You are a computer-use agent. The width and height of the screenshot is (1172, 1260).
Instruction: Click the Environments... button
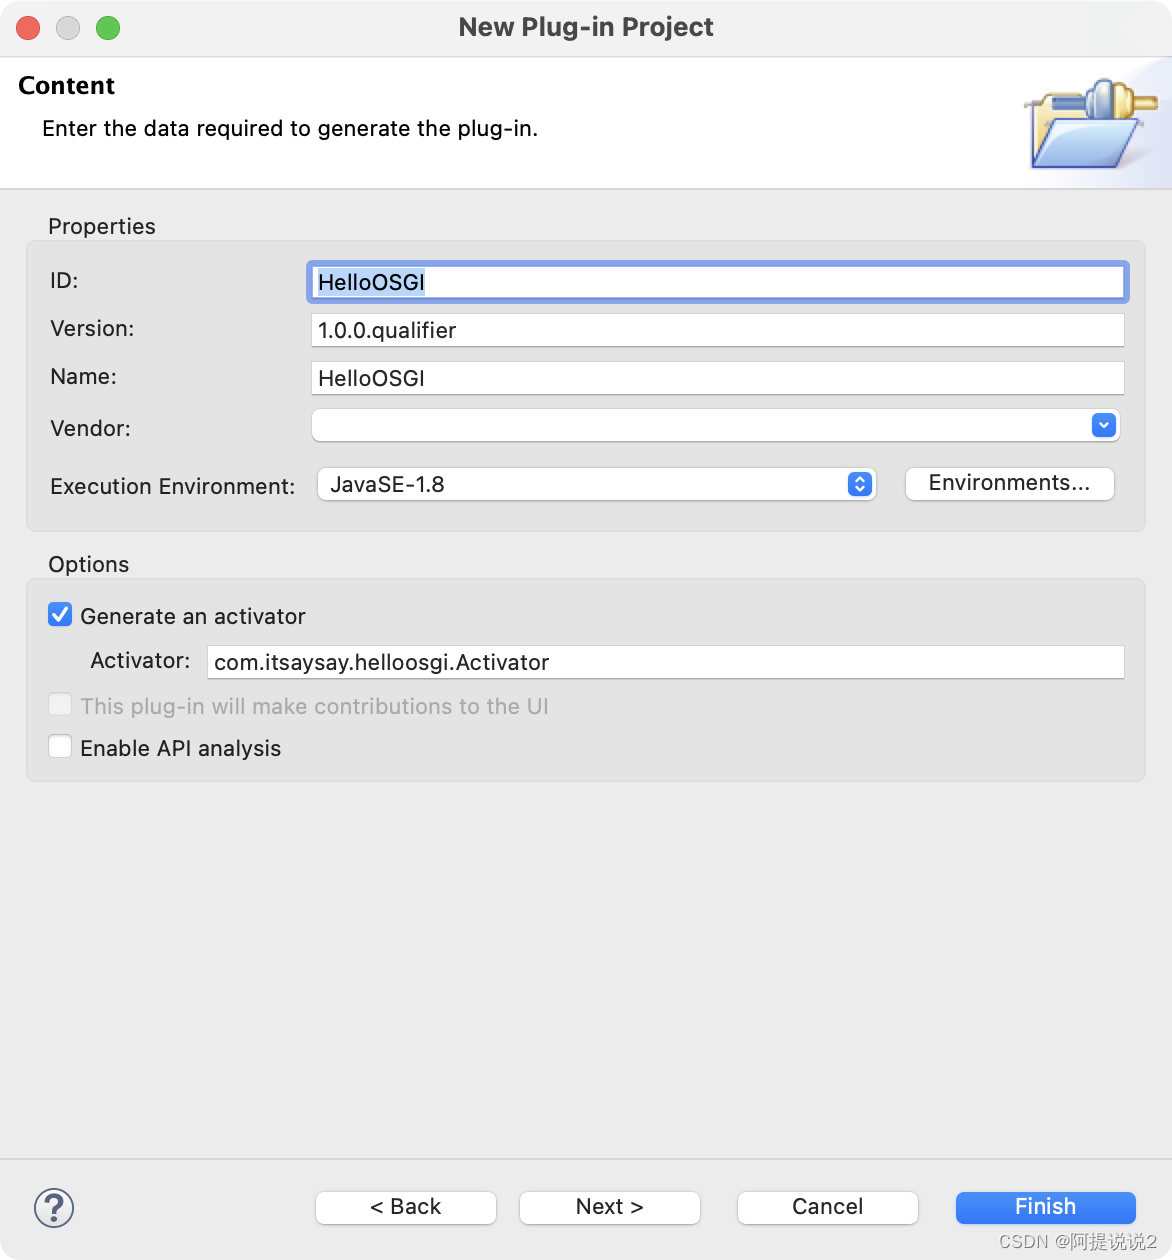click(1009, 483)
